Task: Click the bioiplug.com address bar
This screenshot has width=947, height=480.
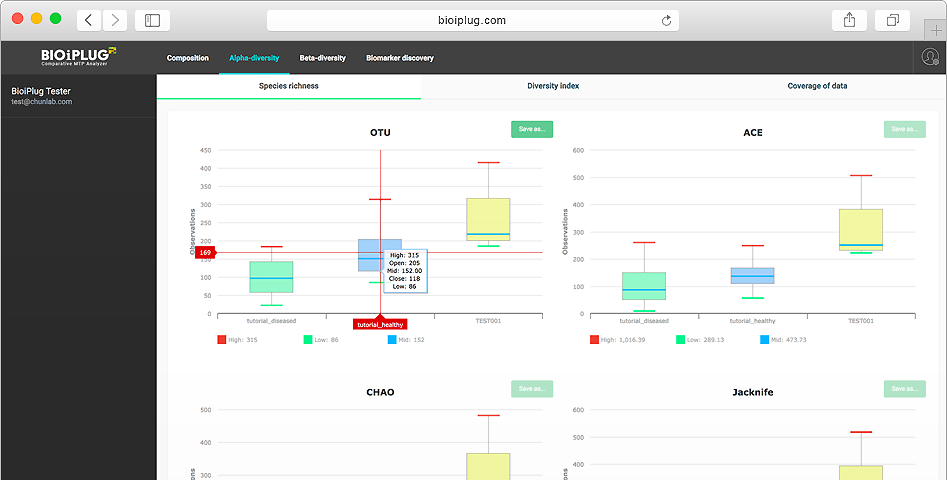Action: coord(473,21)
